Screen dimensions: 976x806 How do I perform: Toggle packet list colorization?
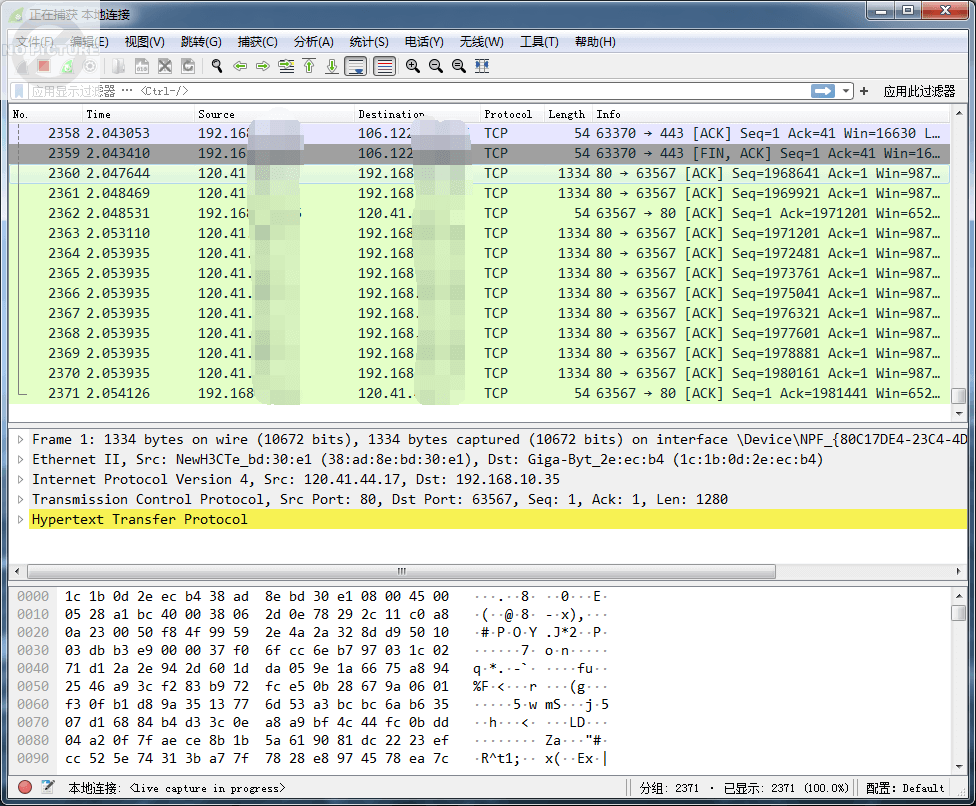385,66
